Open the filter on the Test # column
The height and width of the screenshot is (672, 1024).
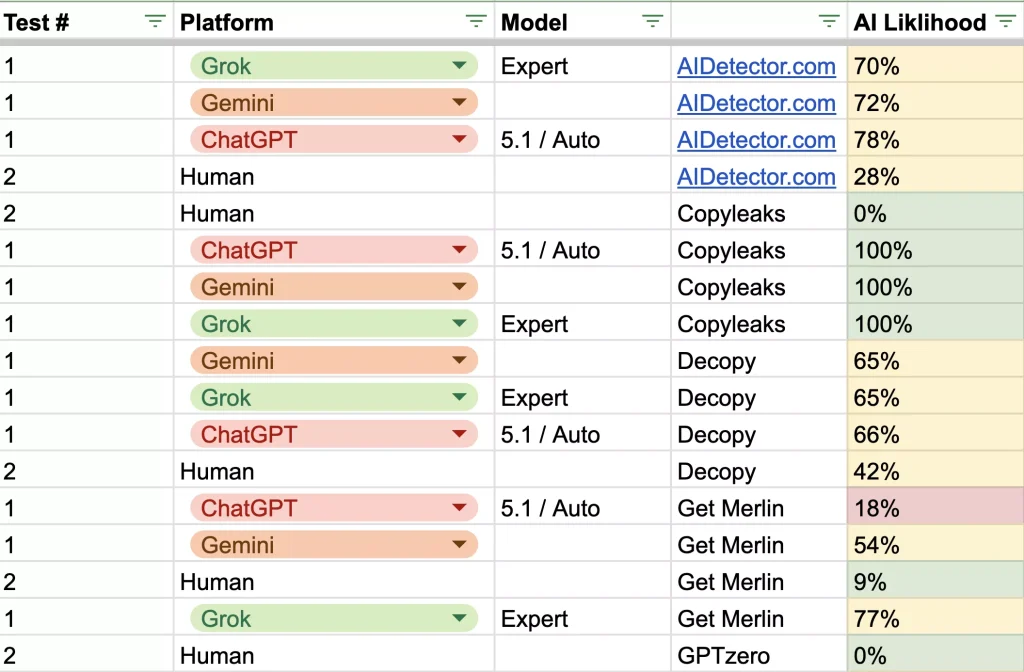[155, 21]
